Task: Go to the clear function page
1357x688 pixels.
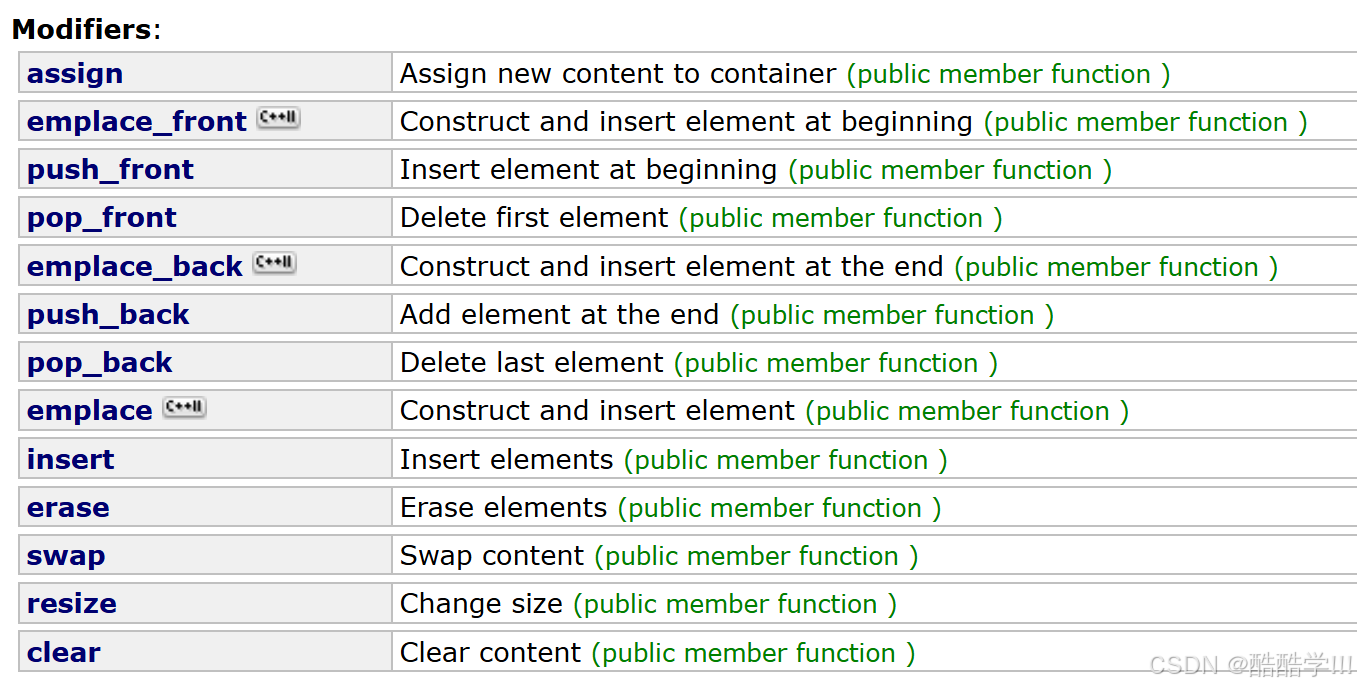Action: (63, 653)
